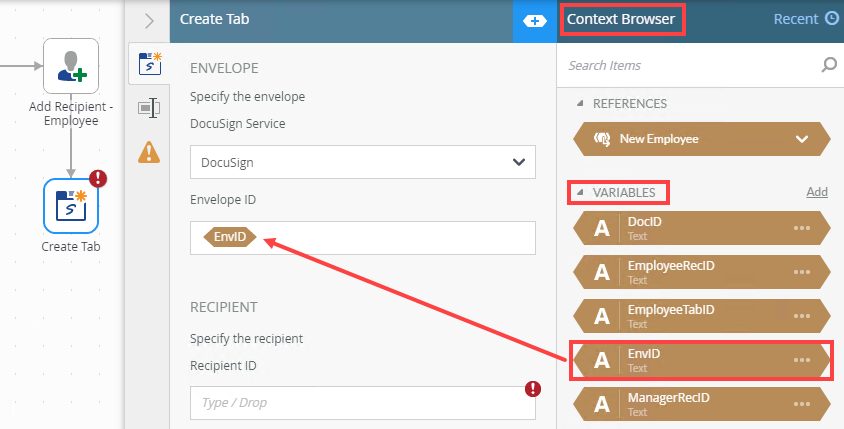Open the properties tab icon below Create Tab
Viewport: 844px width, 429px height.
click(x=149, y=108)
